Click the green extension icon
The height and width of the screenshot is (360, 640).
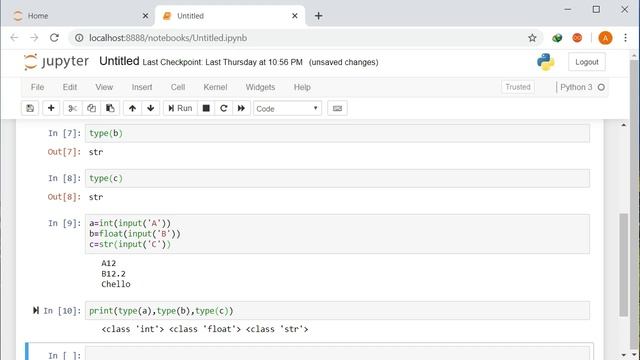pyautogui.click(x=557, y=38)
